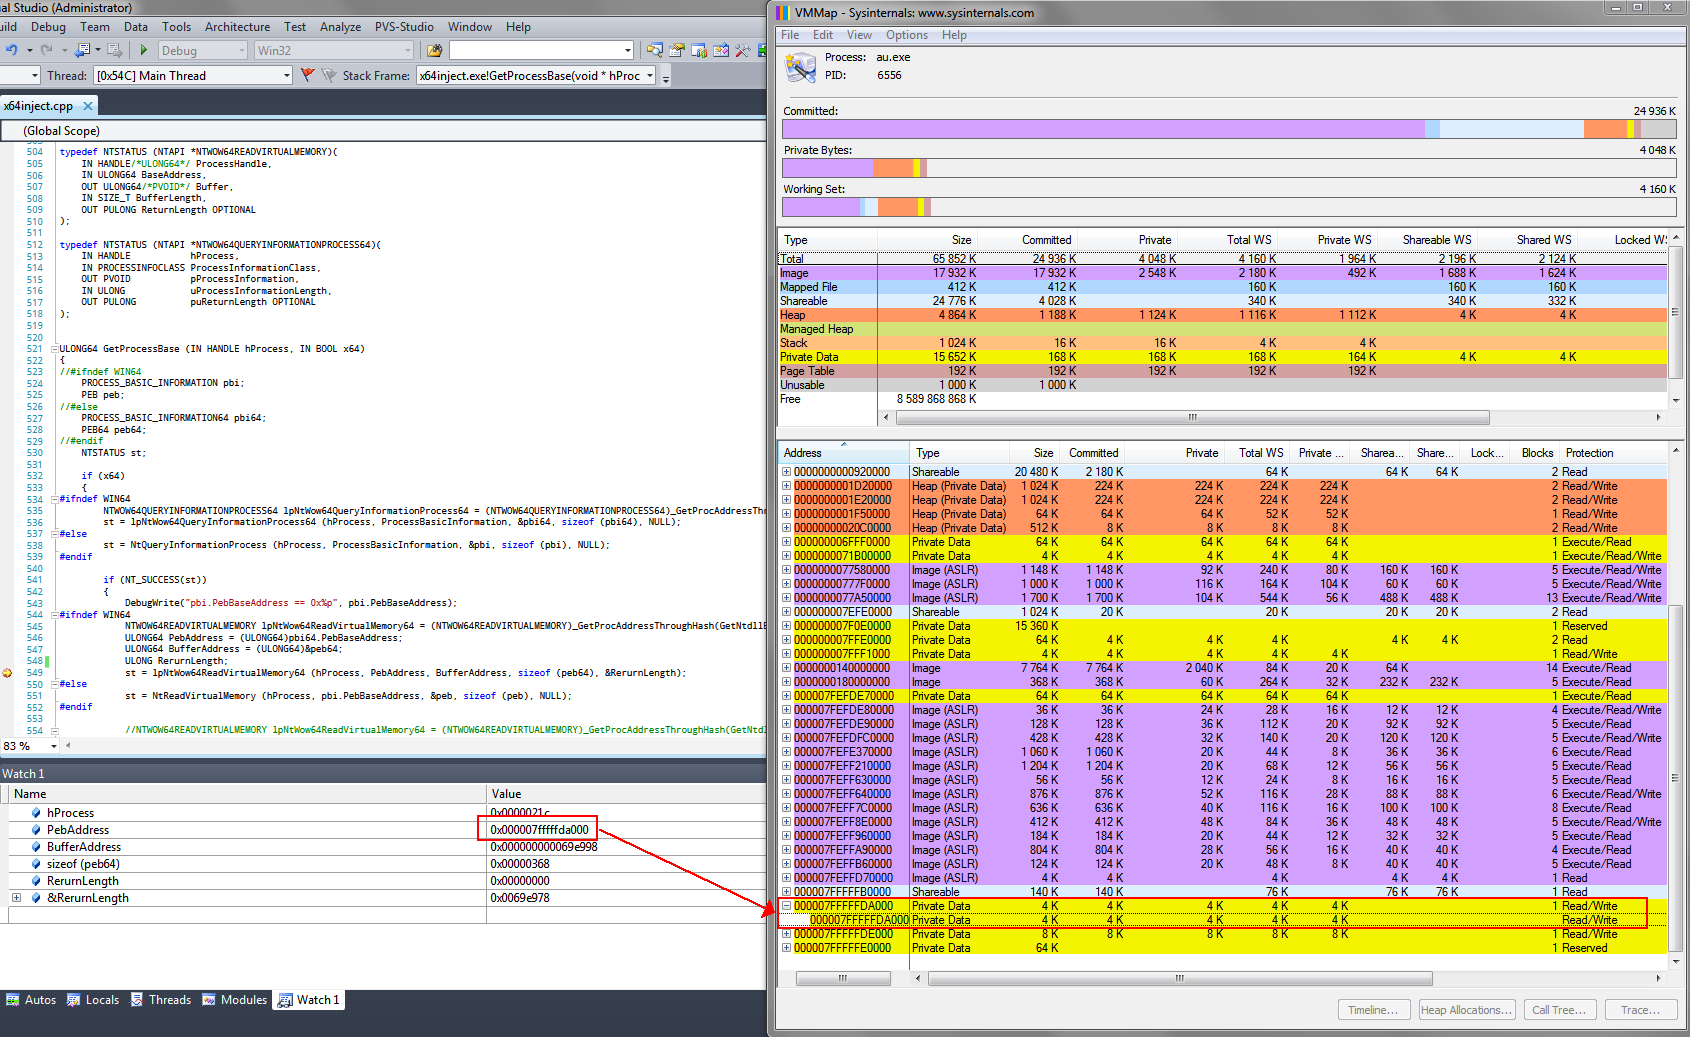Open the PVS-Studio menu
This screenshot has height=1037, width=1690.
pyautogui.click(x=404, y=27)
